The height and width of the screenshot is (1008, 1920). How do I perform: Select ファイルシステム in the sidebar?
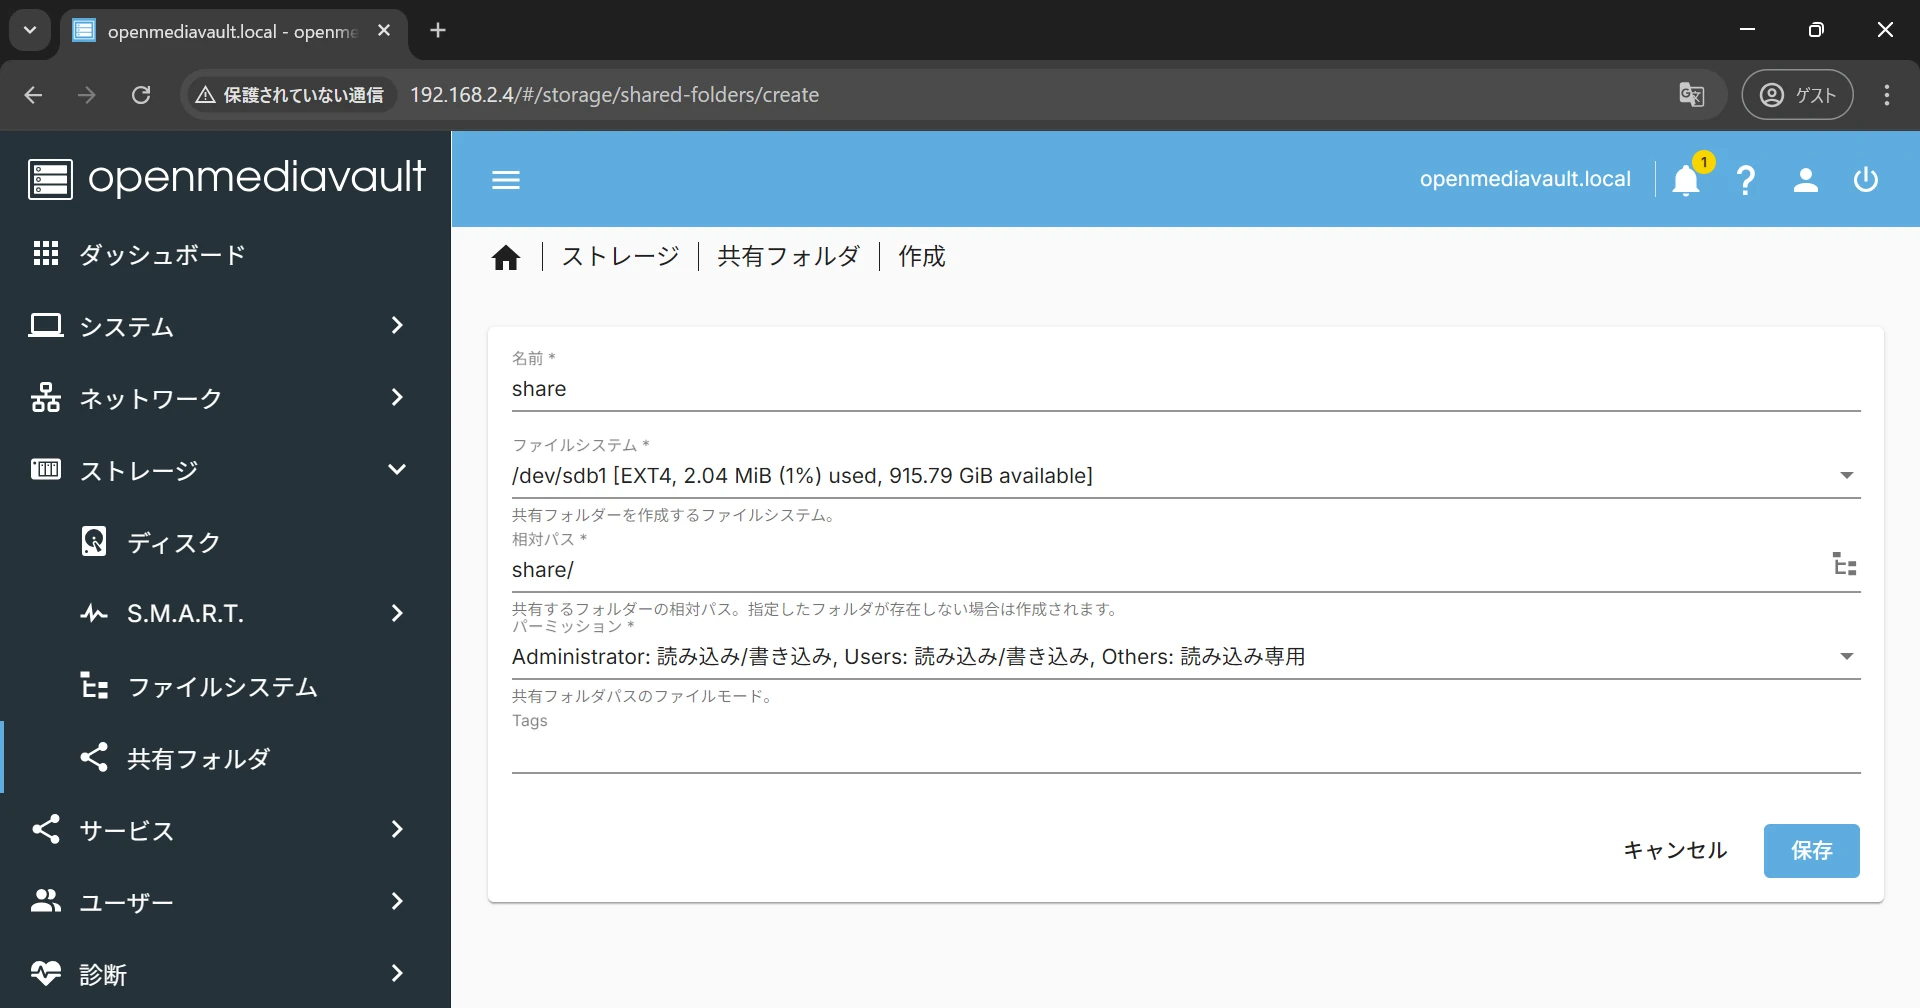click(x=226, y=686)
